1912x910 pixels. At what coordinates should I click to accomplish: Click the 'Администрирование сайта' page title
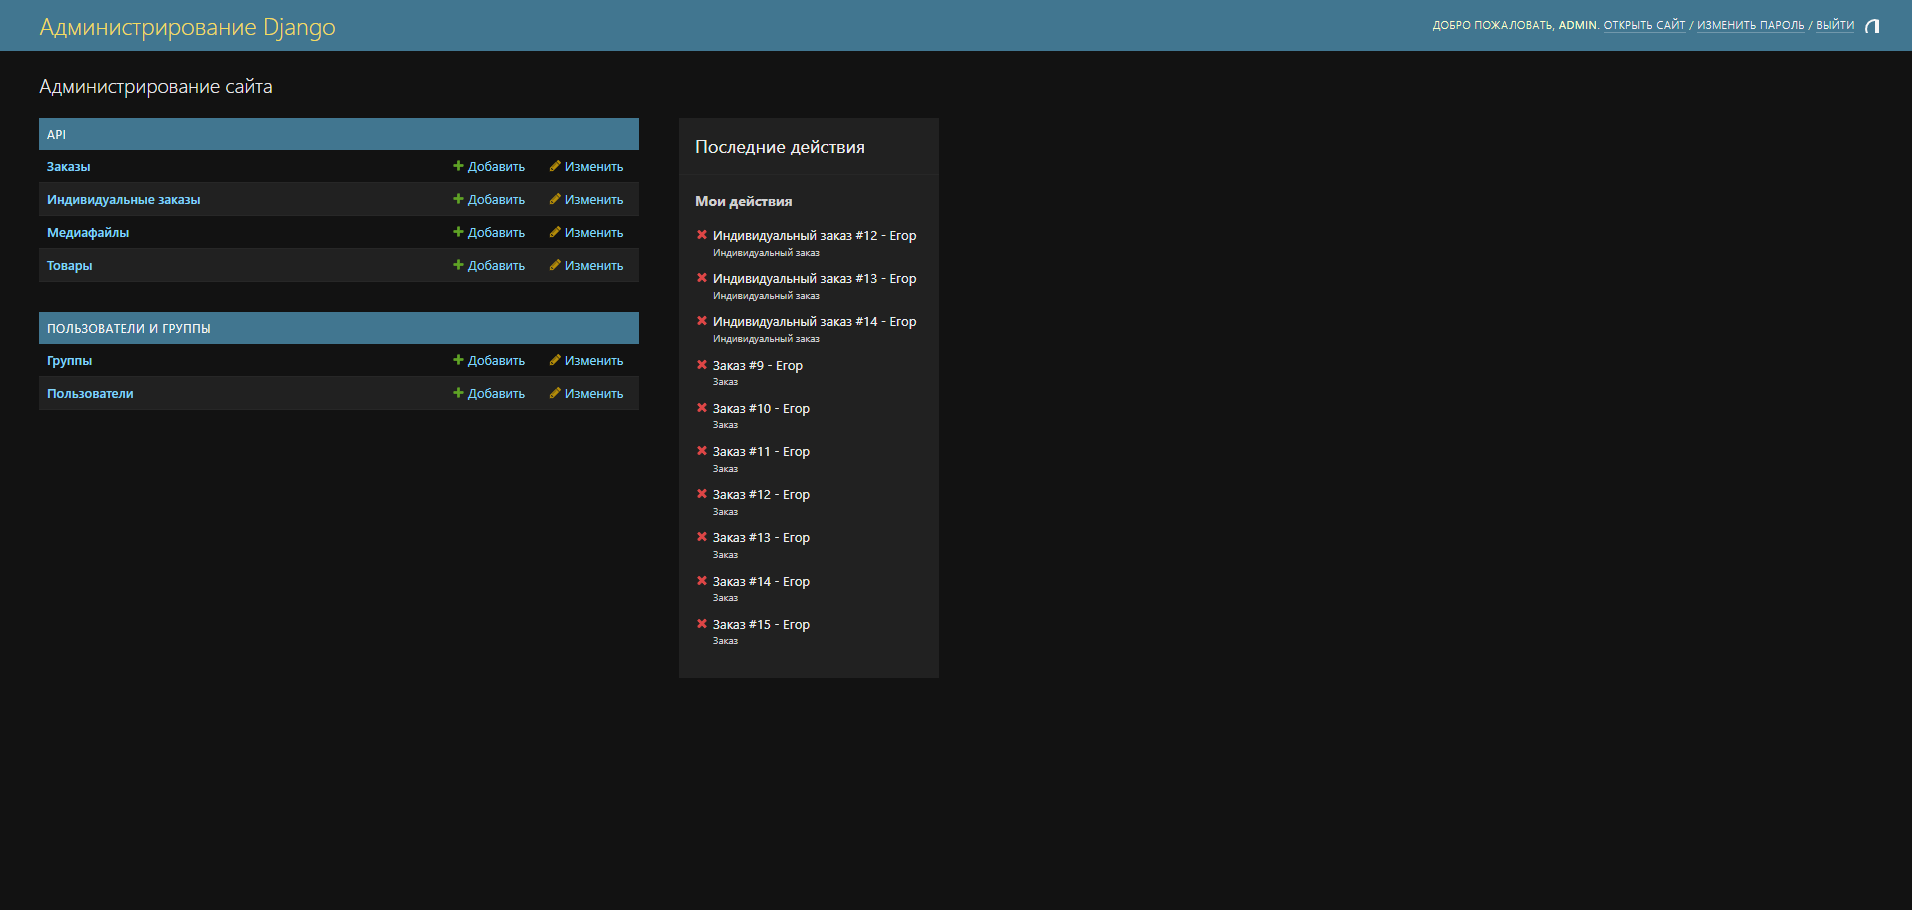156,87
